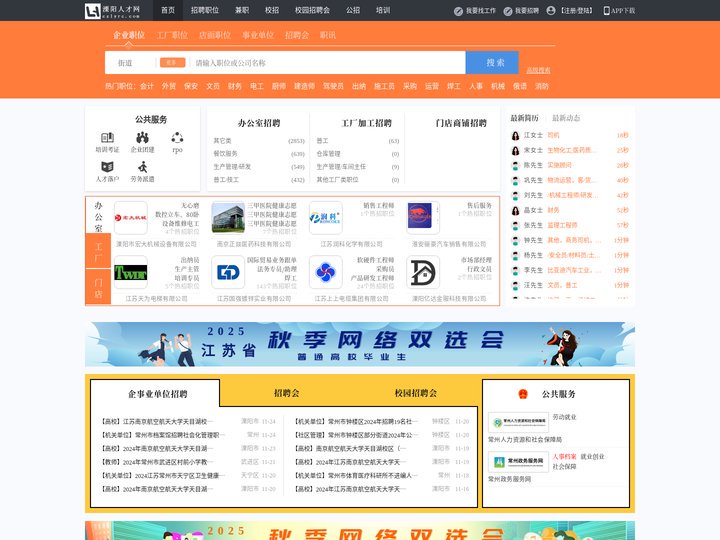
Task: Click the blue 搜索 button
Action: [492, 62]
